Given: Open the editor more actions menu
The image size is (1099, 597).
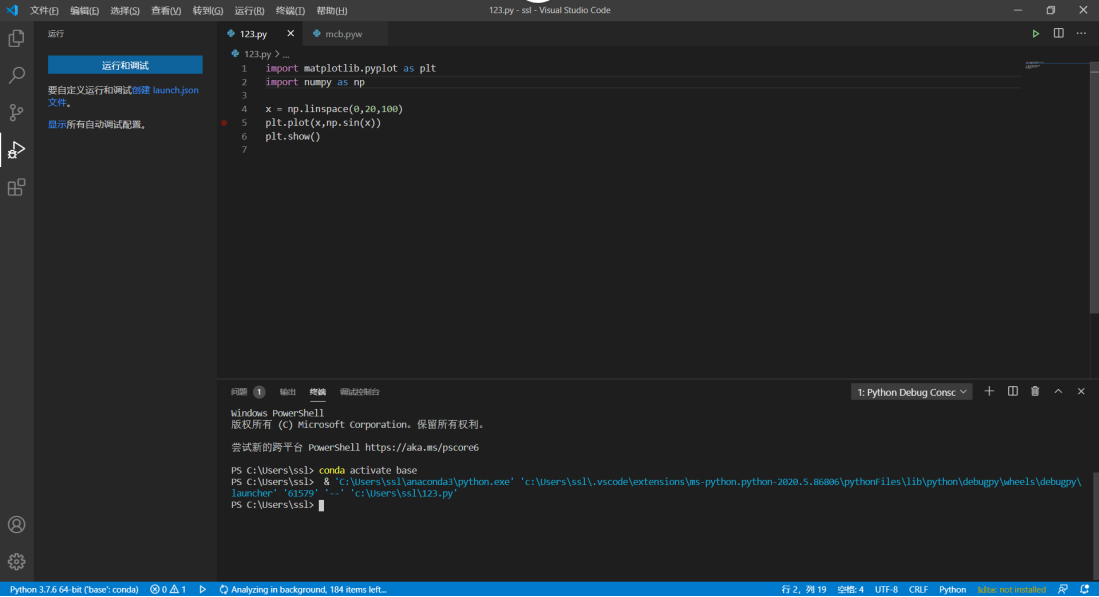Looking at the screenshot, I should [x=1081, y=33].
